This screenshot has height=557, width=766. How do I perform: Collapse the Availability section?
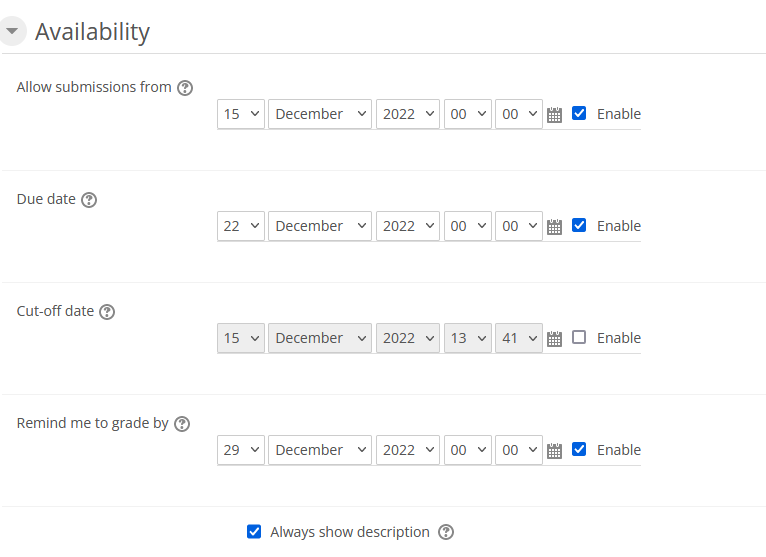tap(12, 32)
